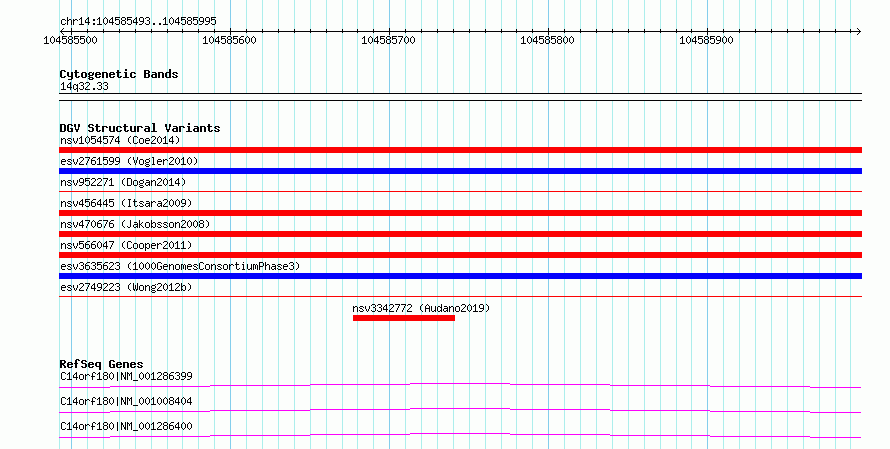
Task: Open nsv470676 (Jakobsson2008) variant
Action: [x=135, y=224]
